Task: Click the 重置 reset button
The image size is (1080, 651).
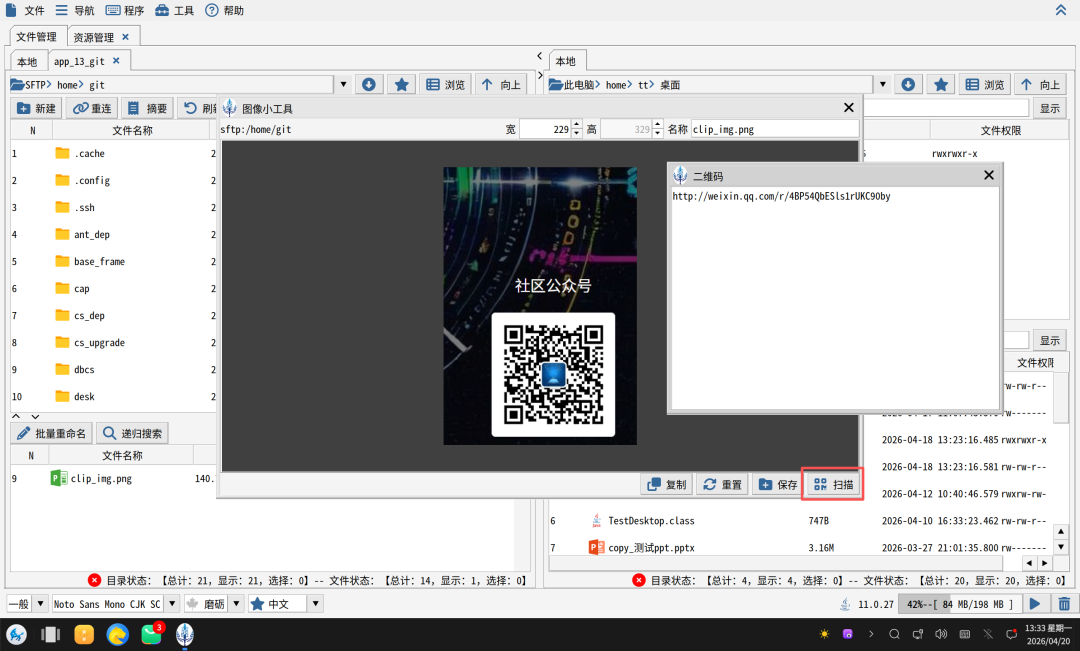Action: [722, 485]
